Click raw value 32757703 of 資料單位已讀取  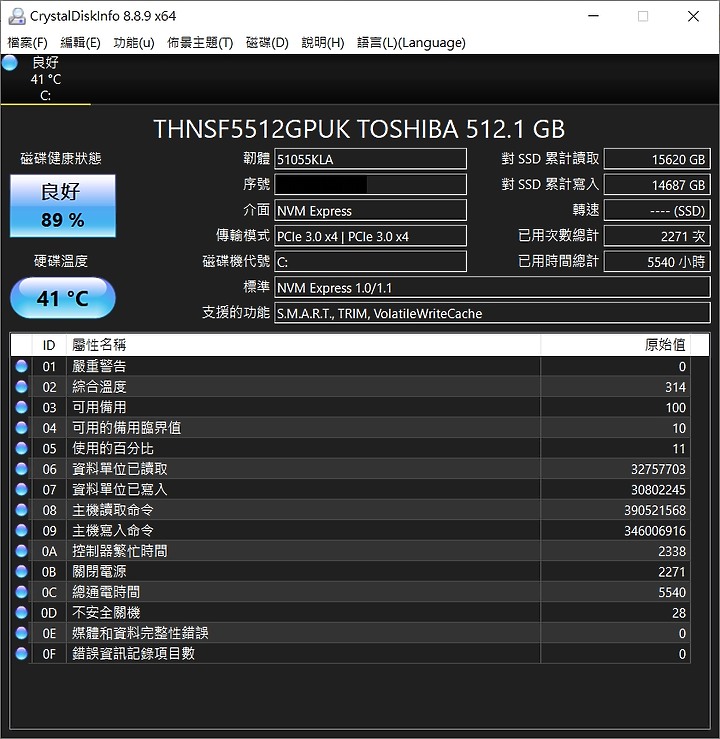point(658,469)
